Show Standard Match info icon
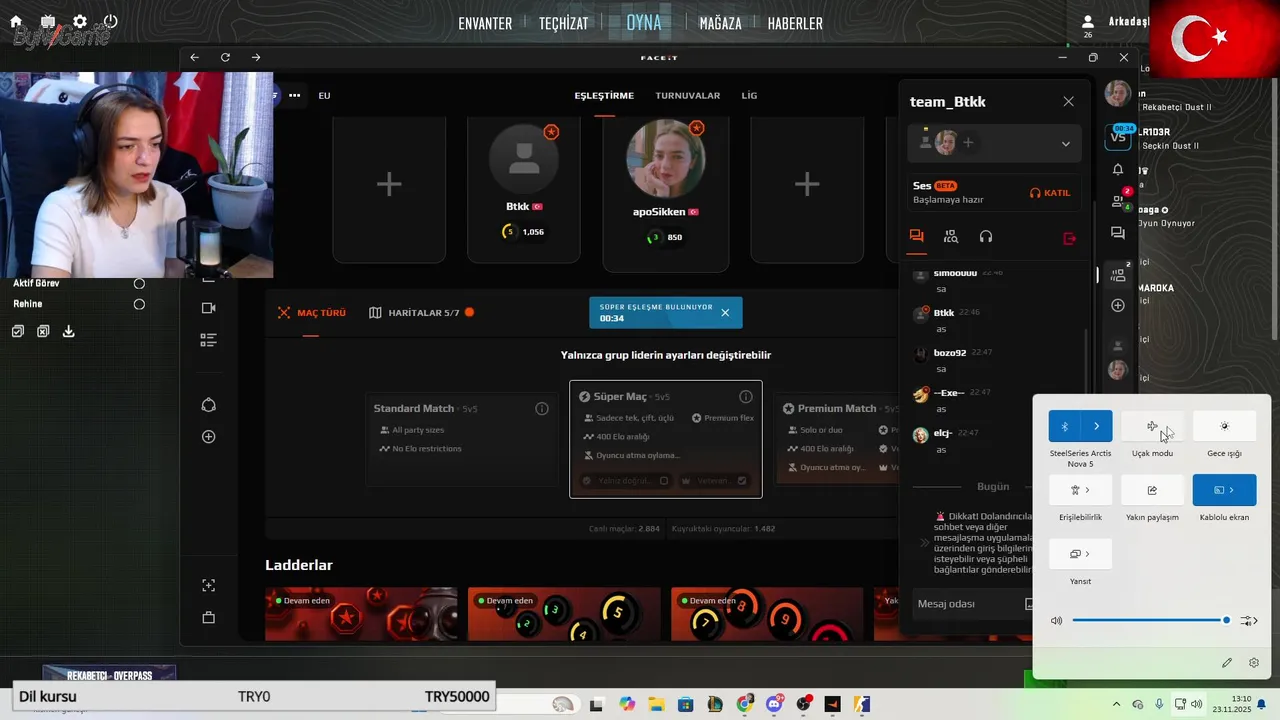The image size is (1280, 720). (542, 408)
